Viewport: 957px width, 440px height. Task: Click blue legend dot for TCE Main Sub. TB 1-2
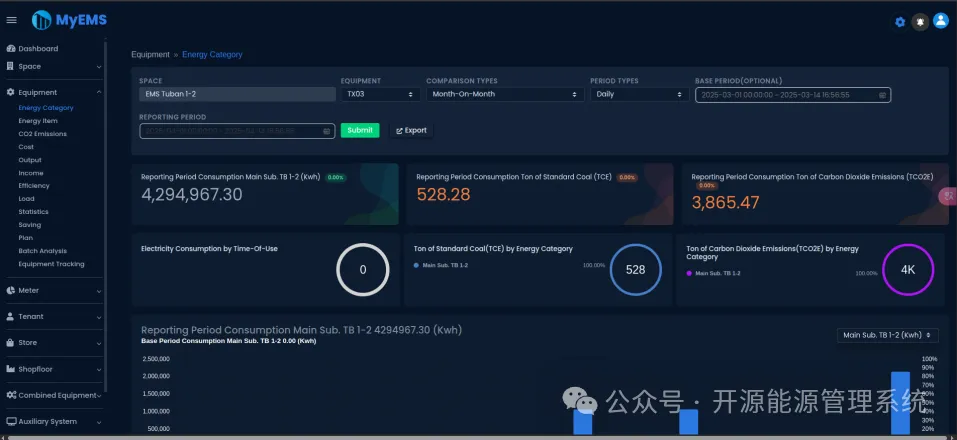[416, 266]
